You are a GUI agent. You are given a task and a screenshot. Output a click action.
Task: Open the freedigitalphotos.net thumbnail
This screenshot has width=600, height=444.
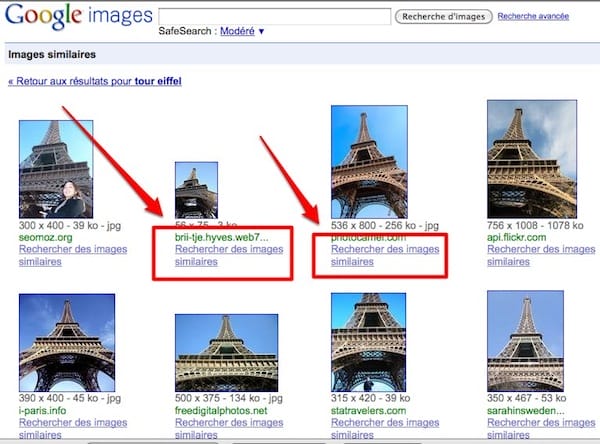(227, 353)
